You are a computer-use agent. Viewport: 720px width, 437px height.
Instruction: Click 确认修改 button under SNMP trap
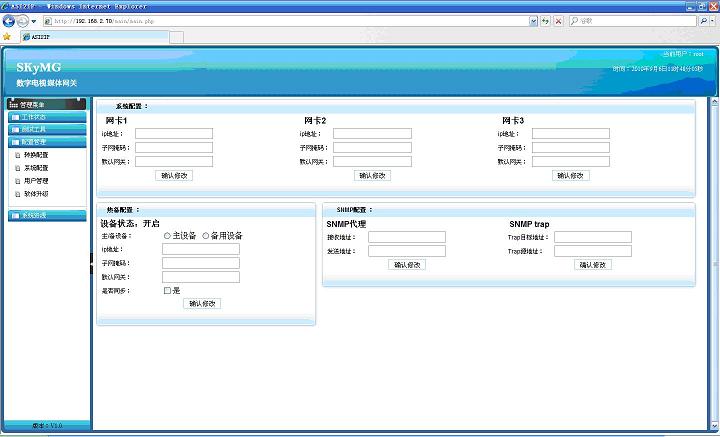[594, 265]
